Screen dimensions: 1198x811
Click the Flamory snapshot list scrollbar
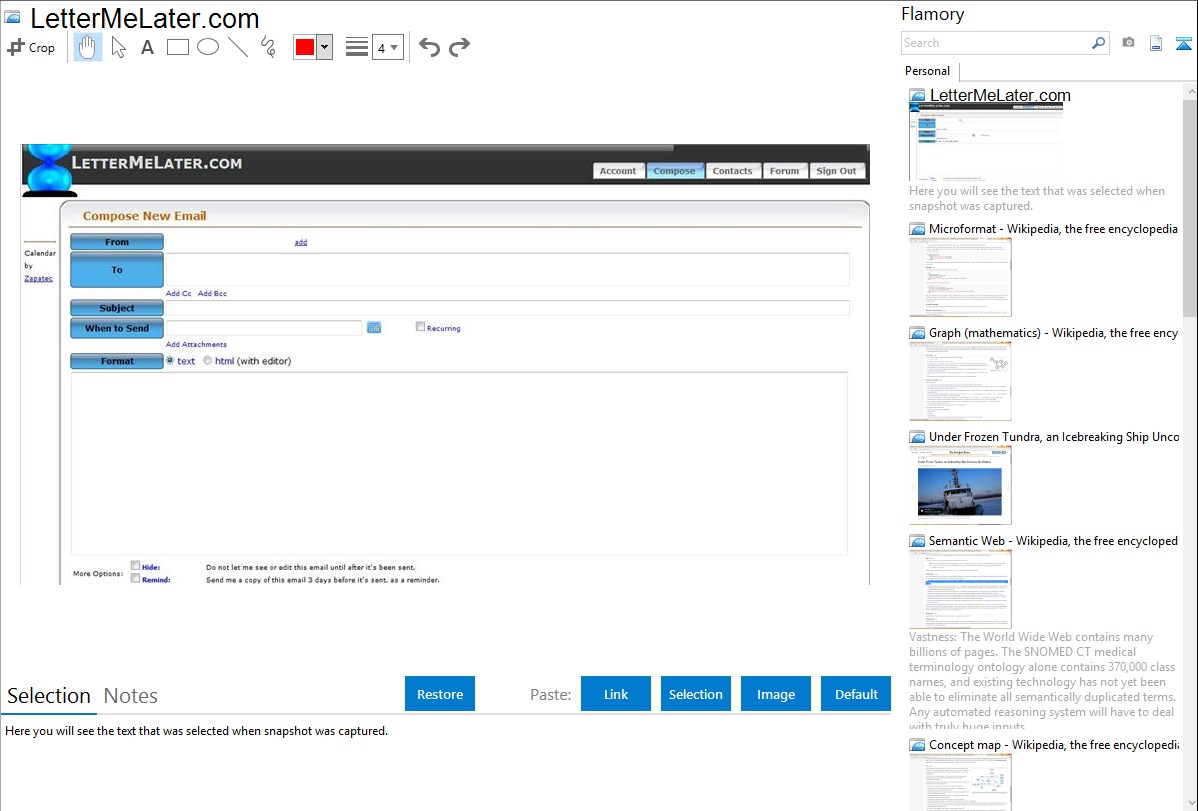(1190, 206)
